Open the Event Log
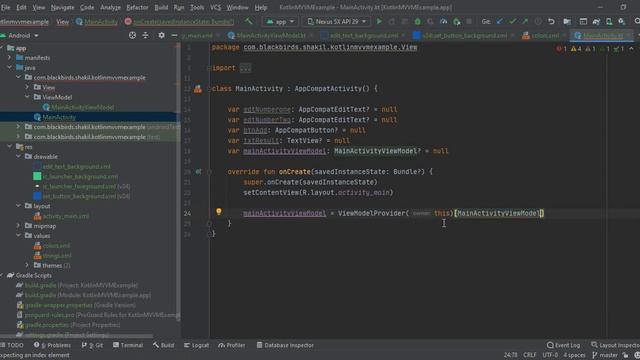The image size is (640, 360). click(x=563, y=345)
